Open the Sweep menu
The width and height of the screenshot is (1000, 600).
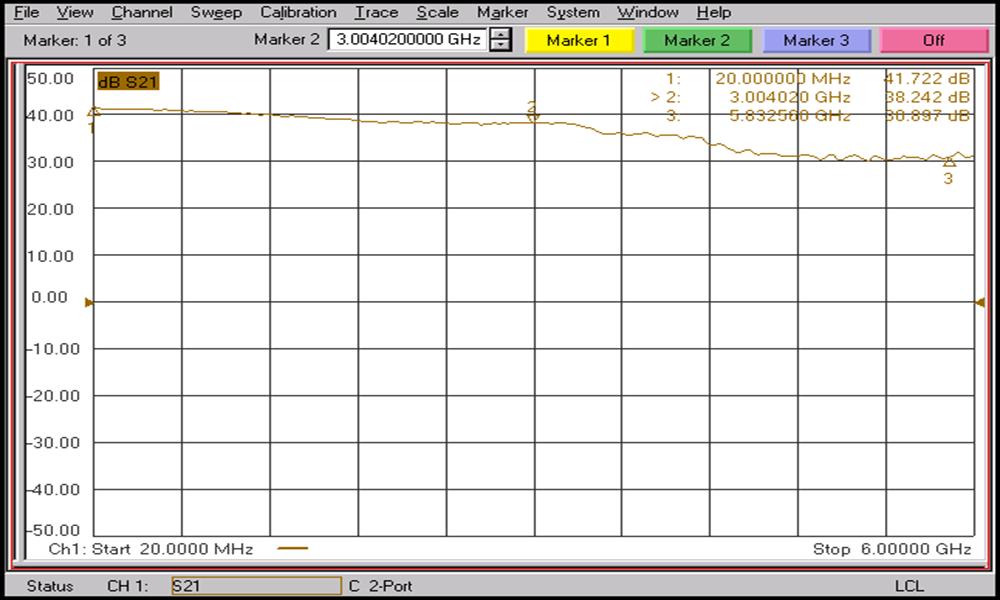[x=216, y=13]
